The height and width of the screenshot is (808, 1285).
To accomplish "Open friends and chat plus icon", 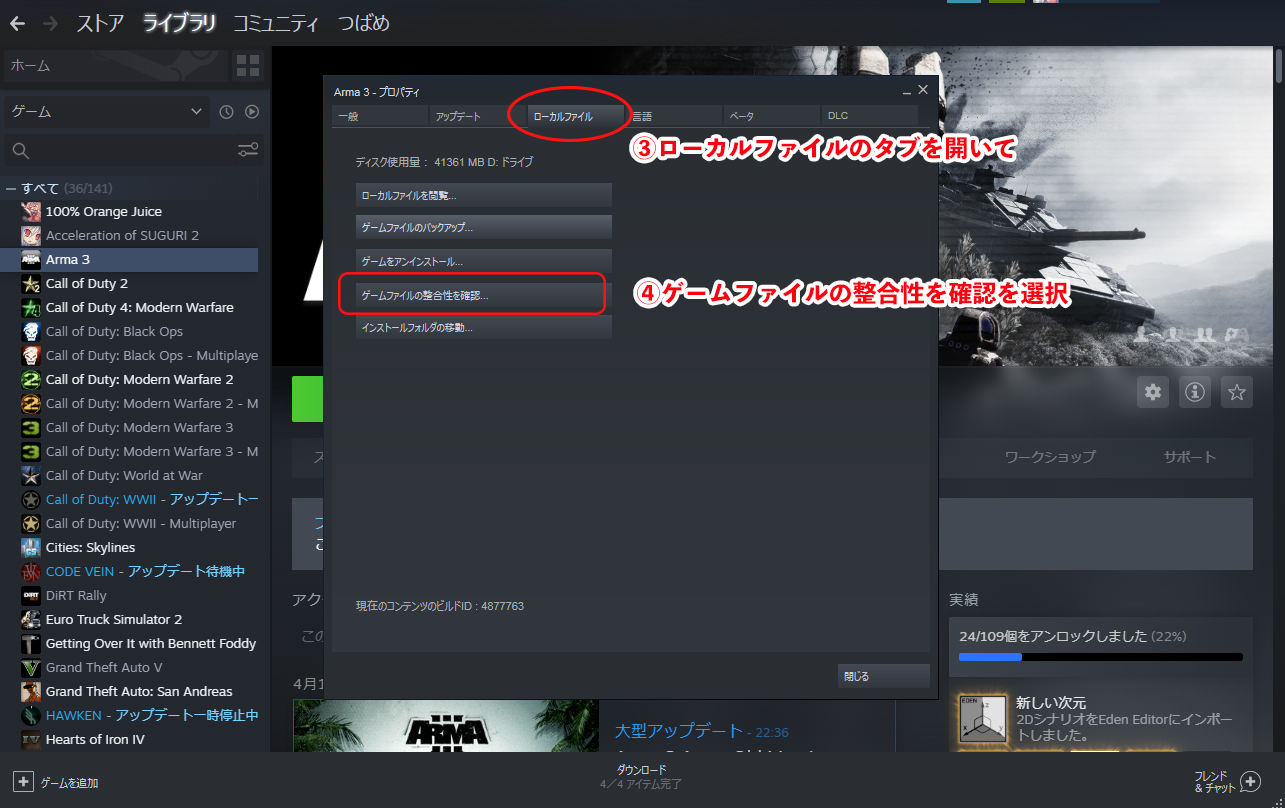I will coord(1250,781).
